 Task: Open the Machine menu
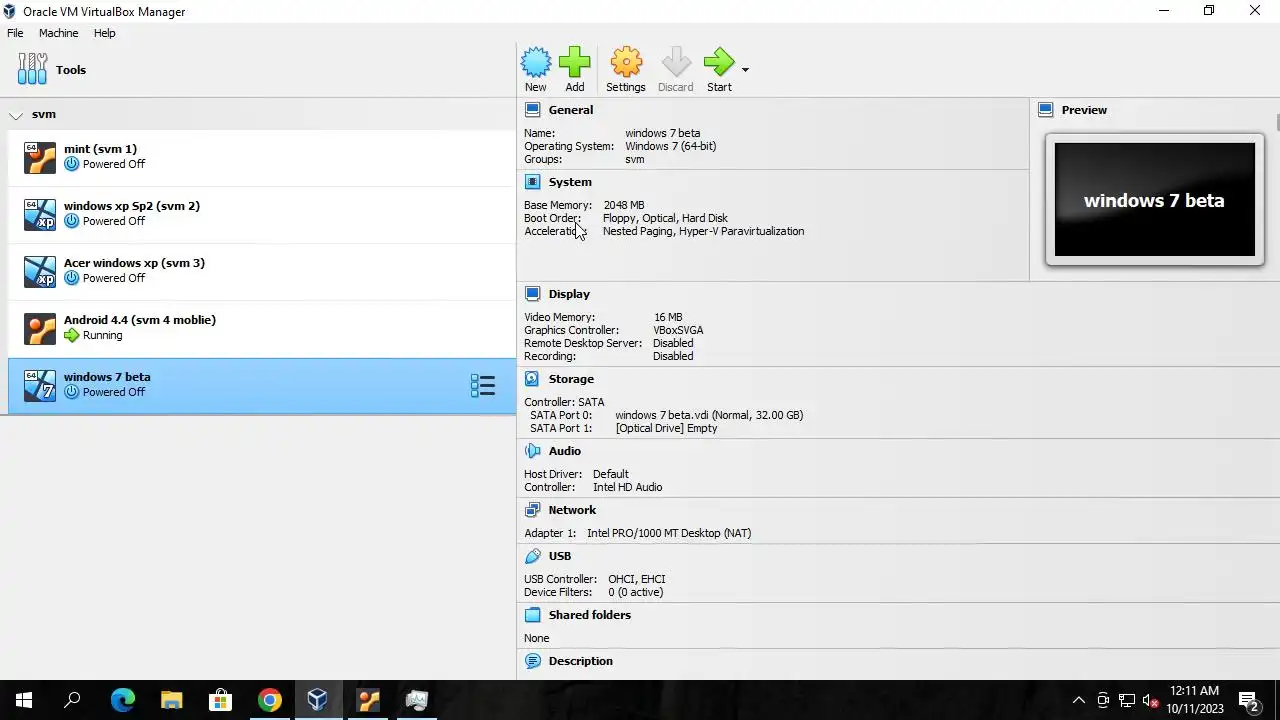click(58, 33)
